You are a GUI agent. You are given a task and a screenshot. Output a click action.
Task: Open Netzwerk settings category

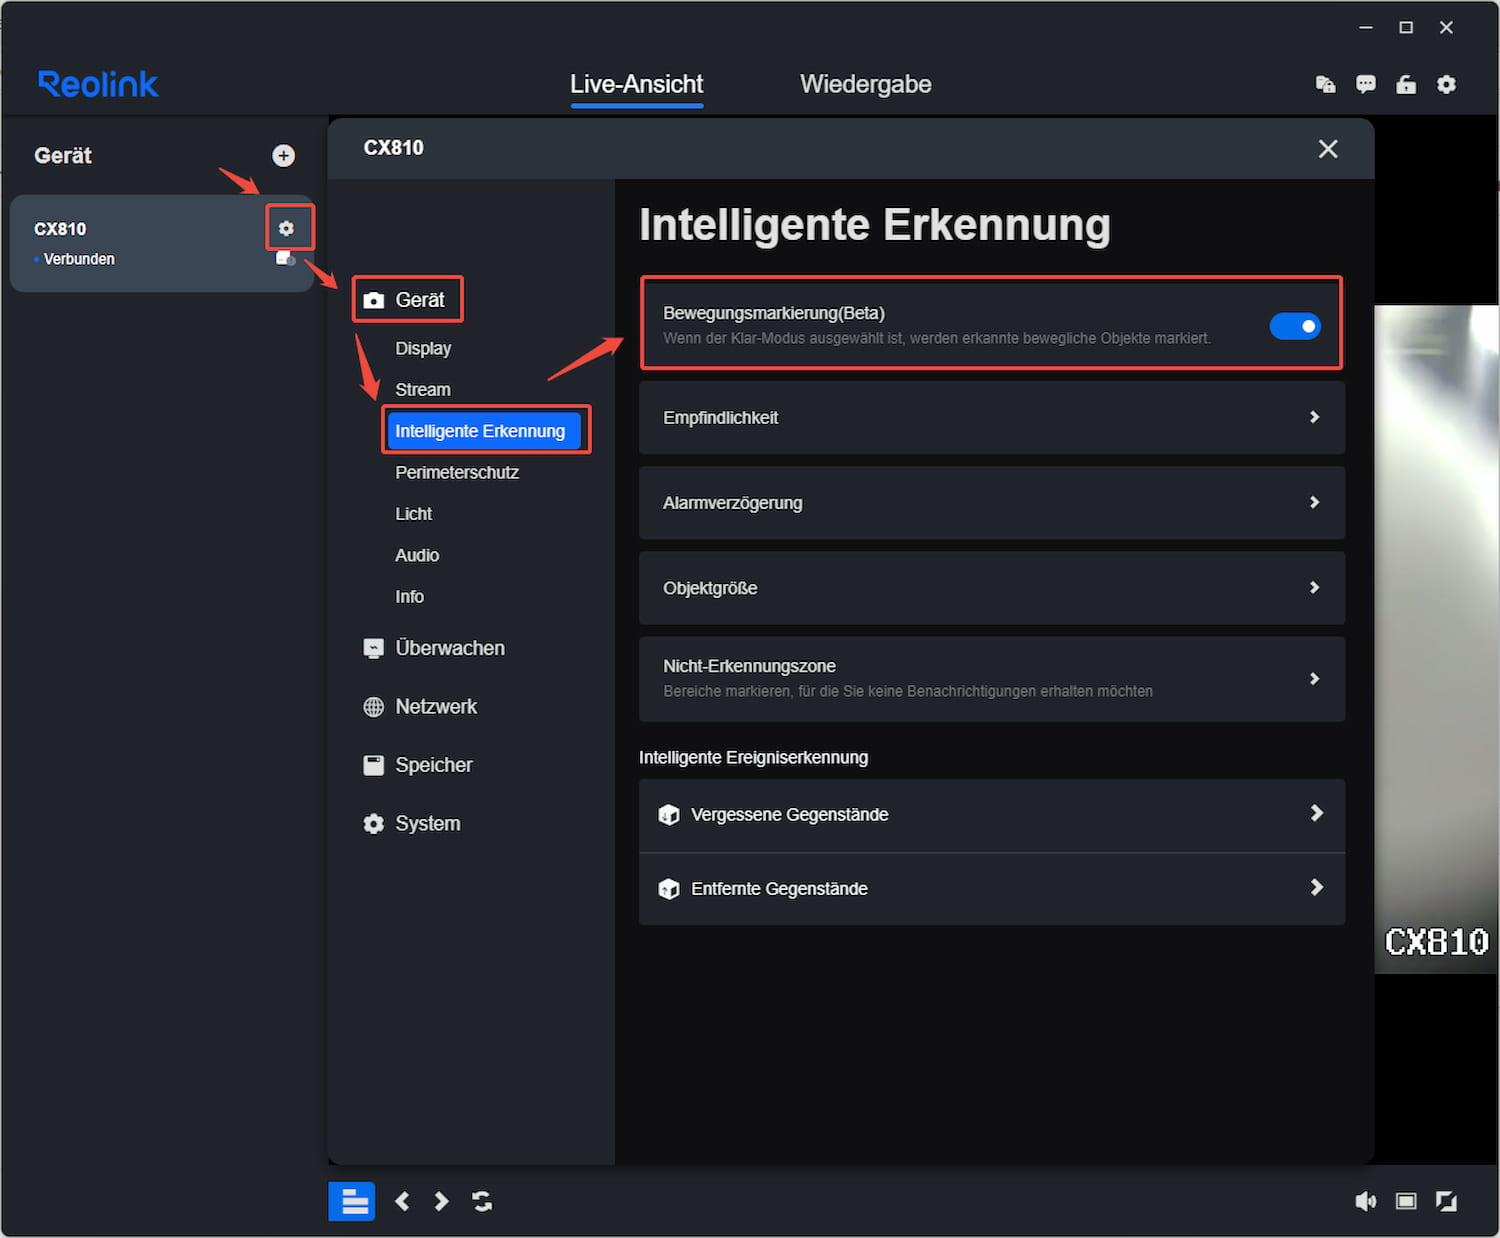coord(420,706)
